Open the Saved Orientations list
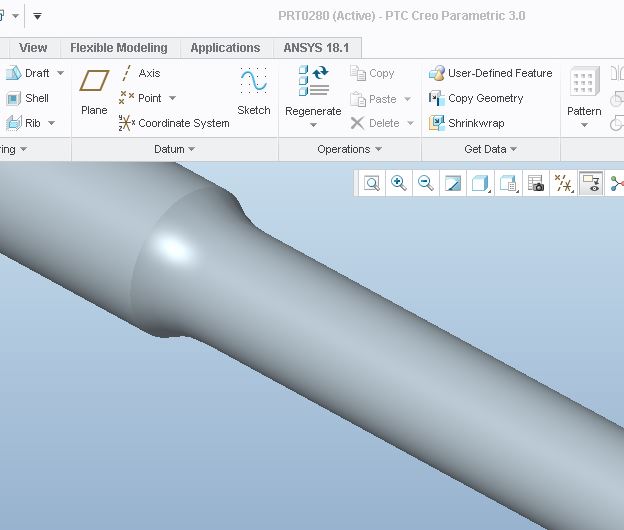This screenshot has width=624, height=530. tap(508, 183)
